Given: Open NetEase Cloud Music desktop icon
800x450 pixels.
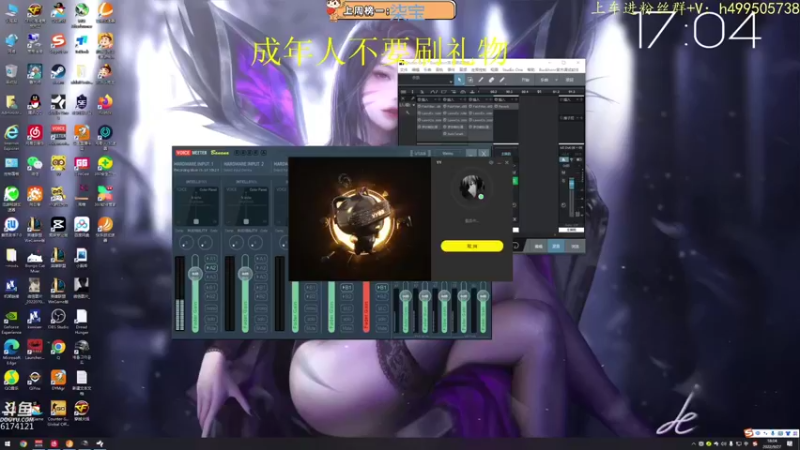Looking at the screenshot, I should coord(34,133).
